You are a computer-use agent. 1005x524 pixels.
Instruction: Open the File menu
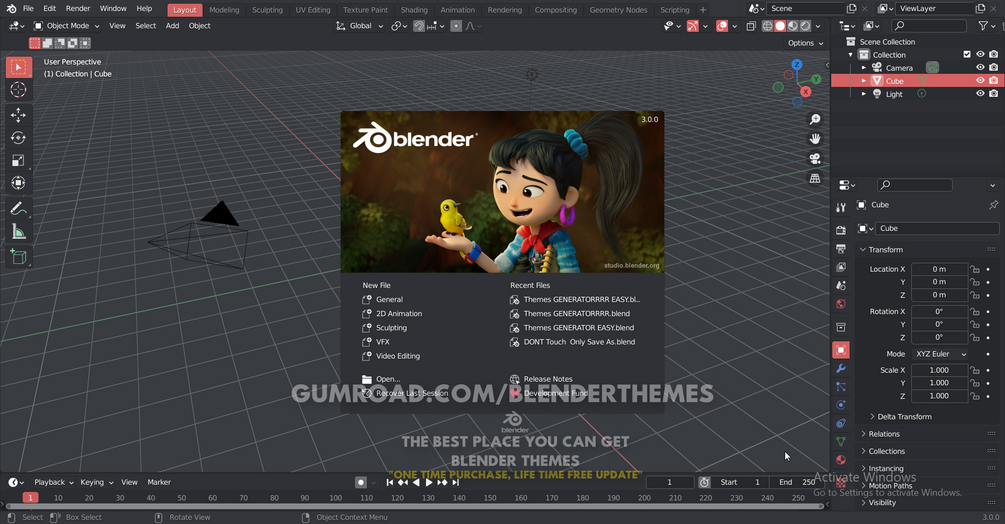pyautogui.click(x=28, y=8)
